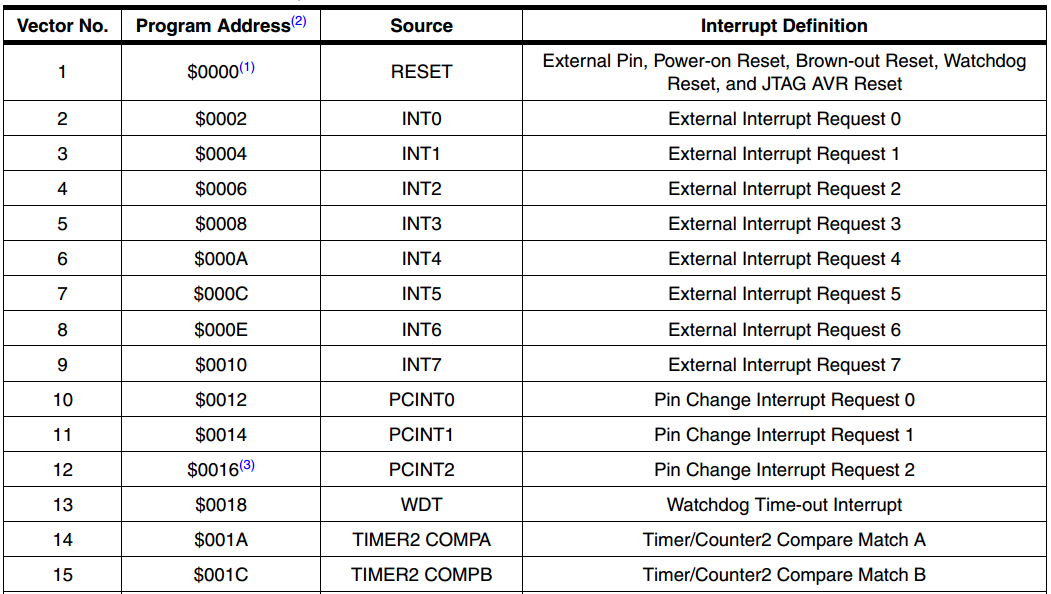Click the Interrupt Definition column header

(x=784, y=26)
